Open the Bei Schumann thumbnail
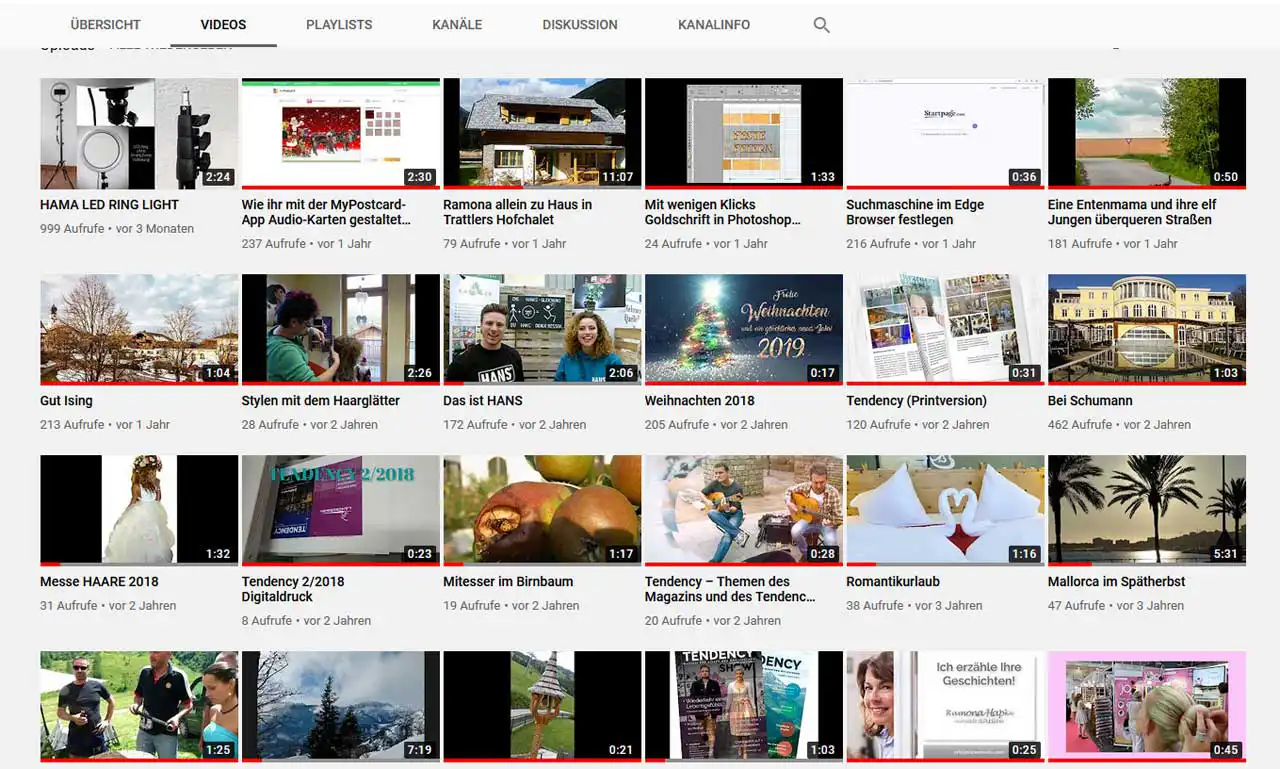Image resolution: width=1280 pixels, height=769 pixels. (x=1147, y=330)
